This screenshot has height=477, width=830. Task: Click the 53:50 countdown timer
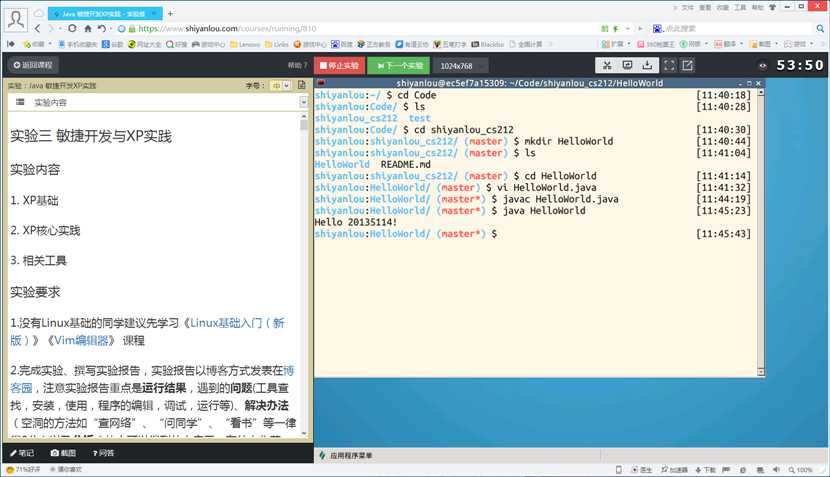pyautogui.click(x=800, y=65)
